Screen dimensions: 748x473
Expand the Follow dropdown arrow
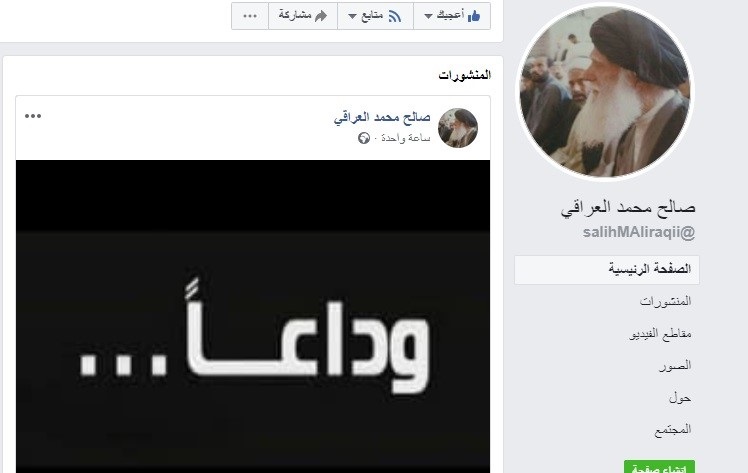pyautogui.click(x=353, y=17)
